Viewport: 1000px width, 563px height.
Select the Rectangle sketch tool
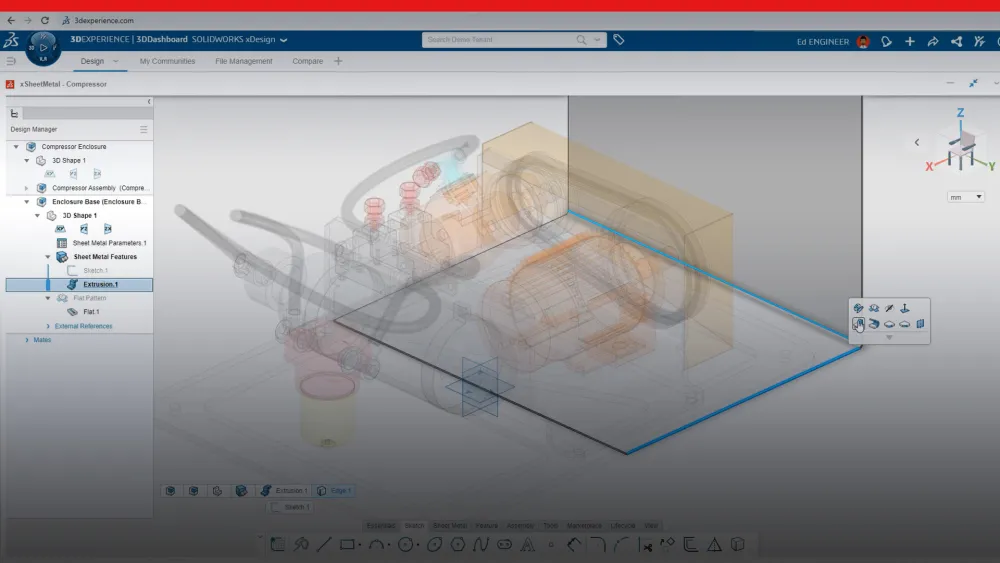click(x=347, y=545)
